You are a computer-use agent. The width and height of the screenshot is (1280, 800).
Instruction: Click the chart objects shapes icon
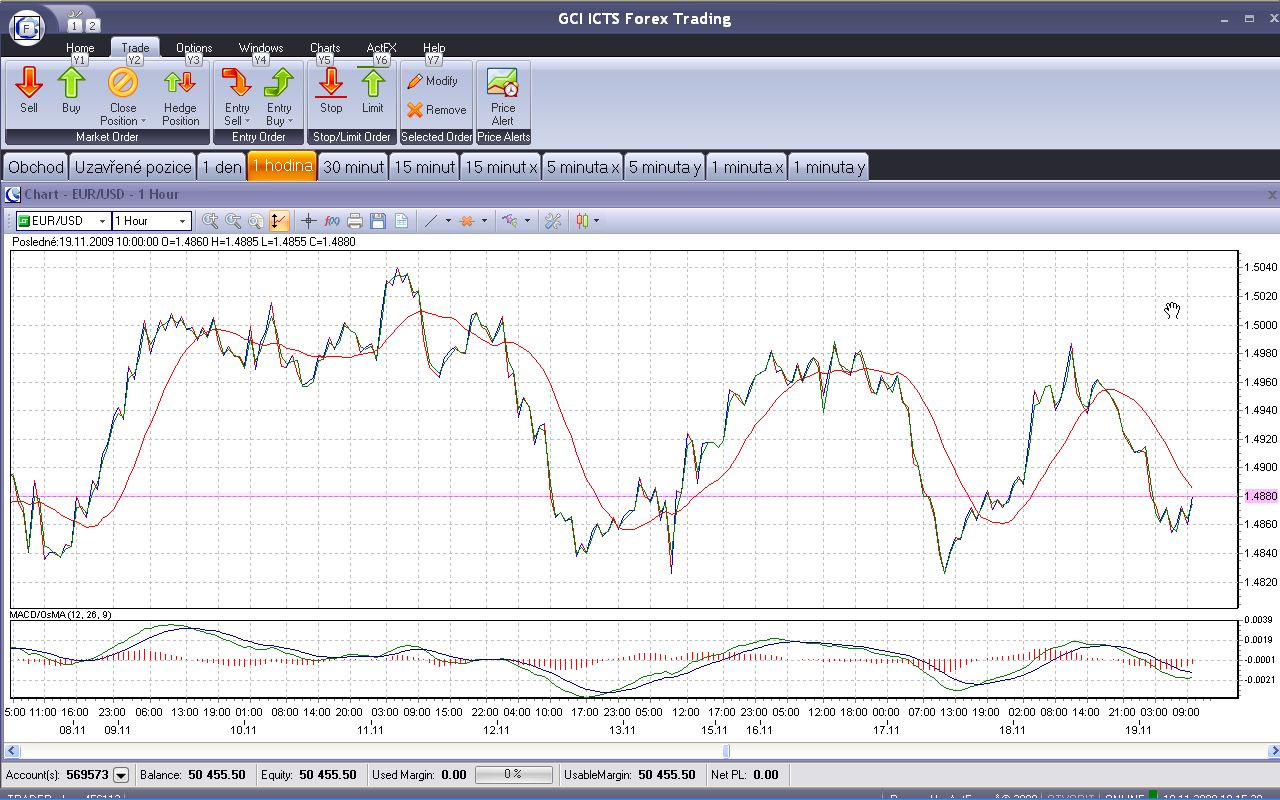[510, 221]
